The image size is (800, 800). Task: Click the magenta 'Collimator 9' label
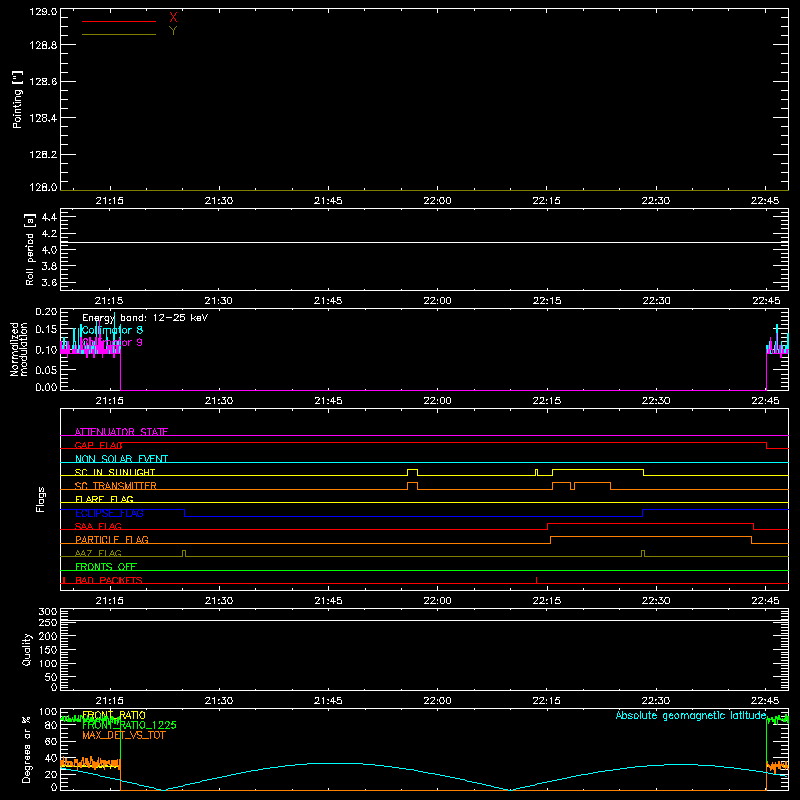[112, 342]
